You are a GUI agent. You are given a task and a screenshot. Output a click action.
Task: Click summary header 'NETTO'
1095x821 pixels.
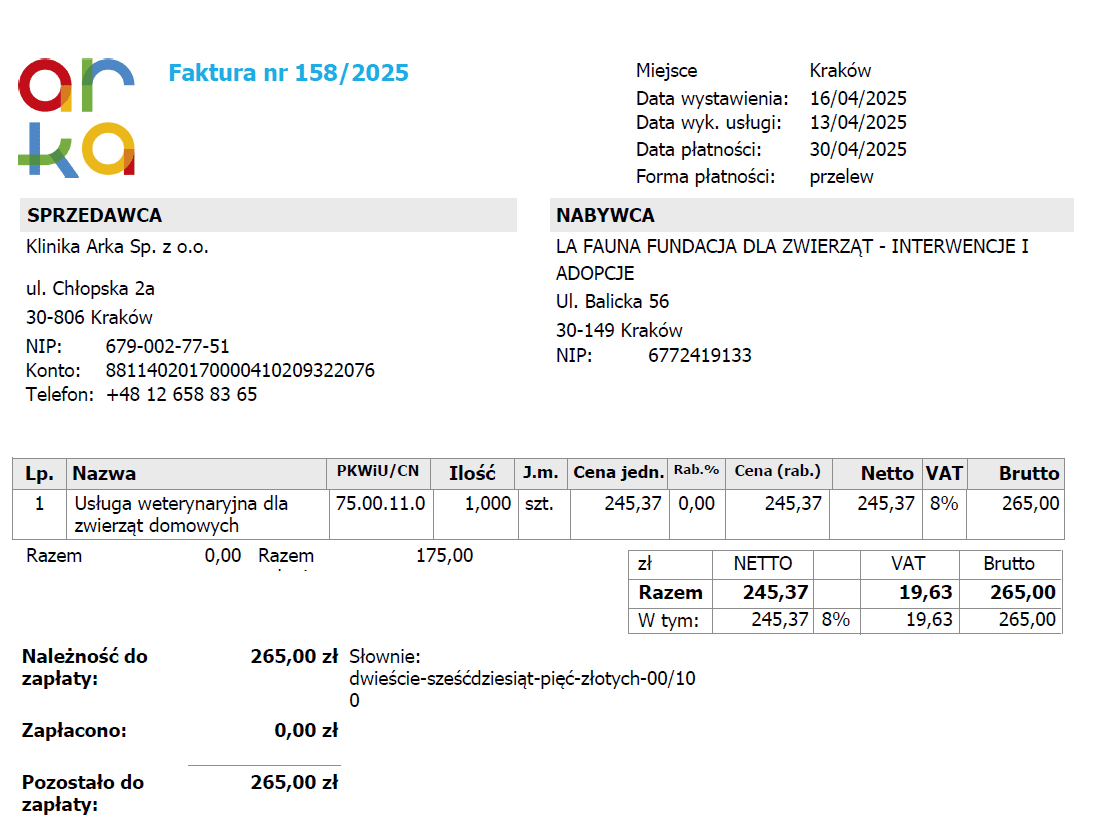point(763,563)
